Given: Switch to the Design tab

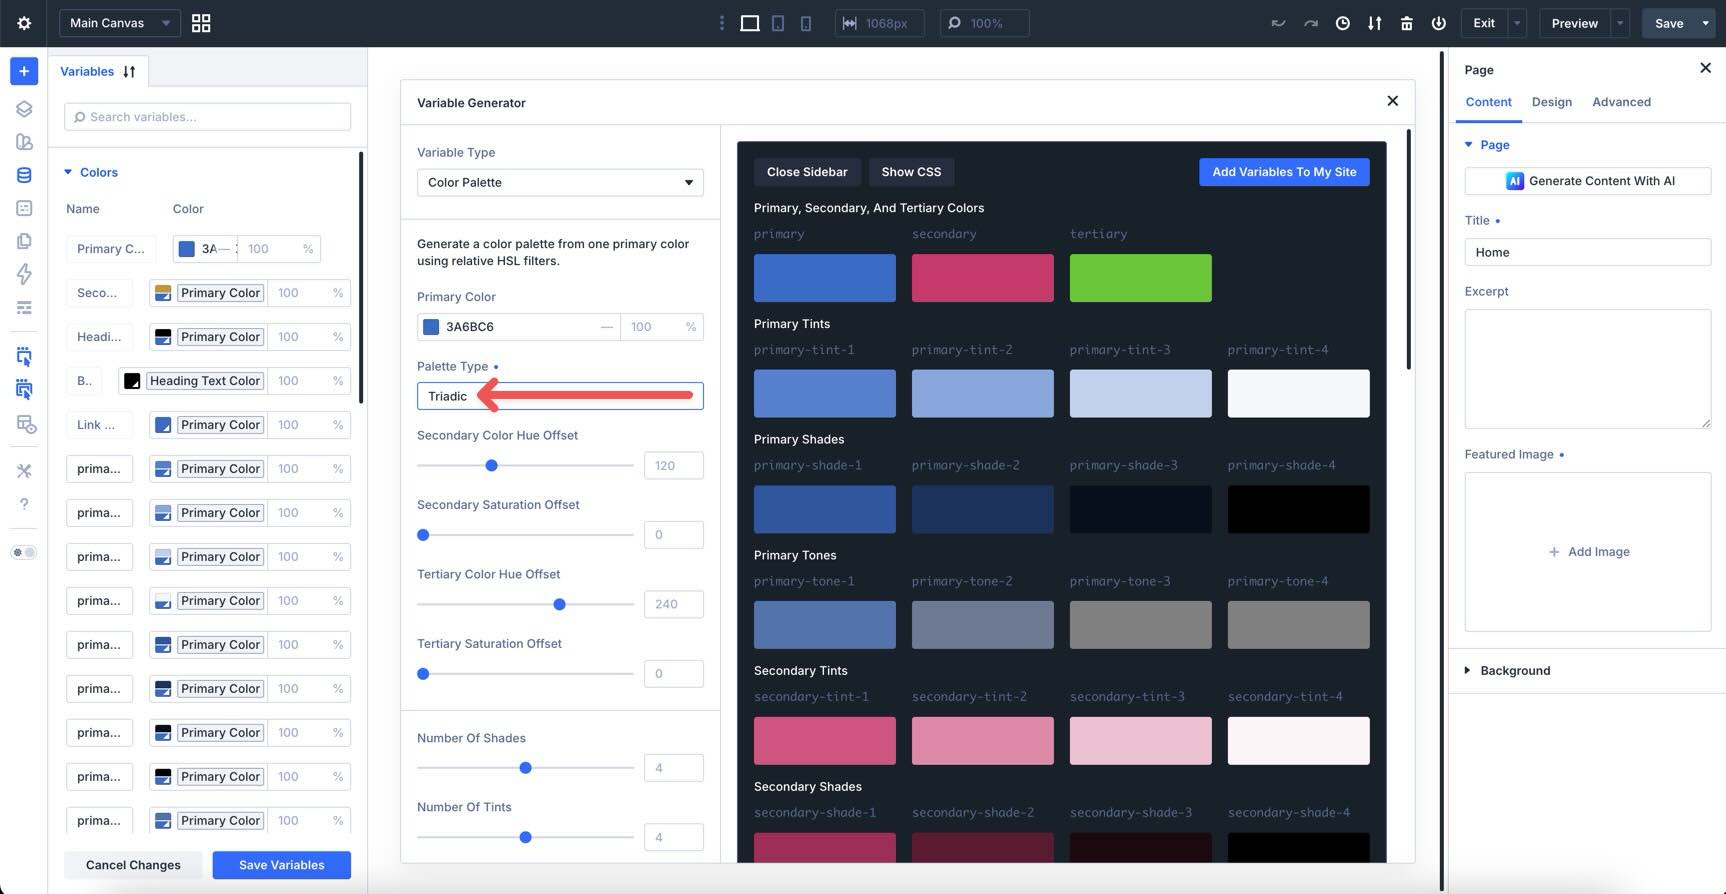Looking at the screenshot, I should (x=1551, y=102).
